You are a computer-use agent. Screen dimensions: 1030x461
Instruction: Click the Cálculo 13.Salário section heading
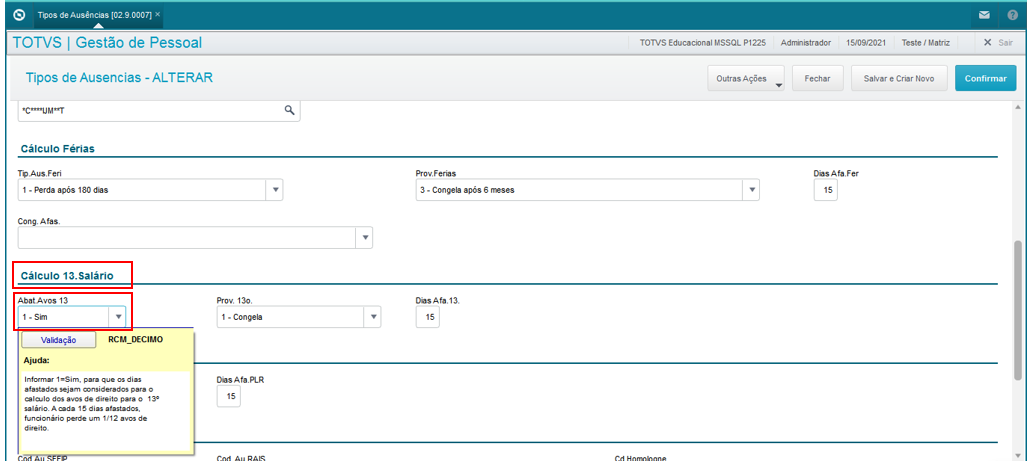coord(67,276)
